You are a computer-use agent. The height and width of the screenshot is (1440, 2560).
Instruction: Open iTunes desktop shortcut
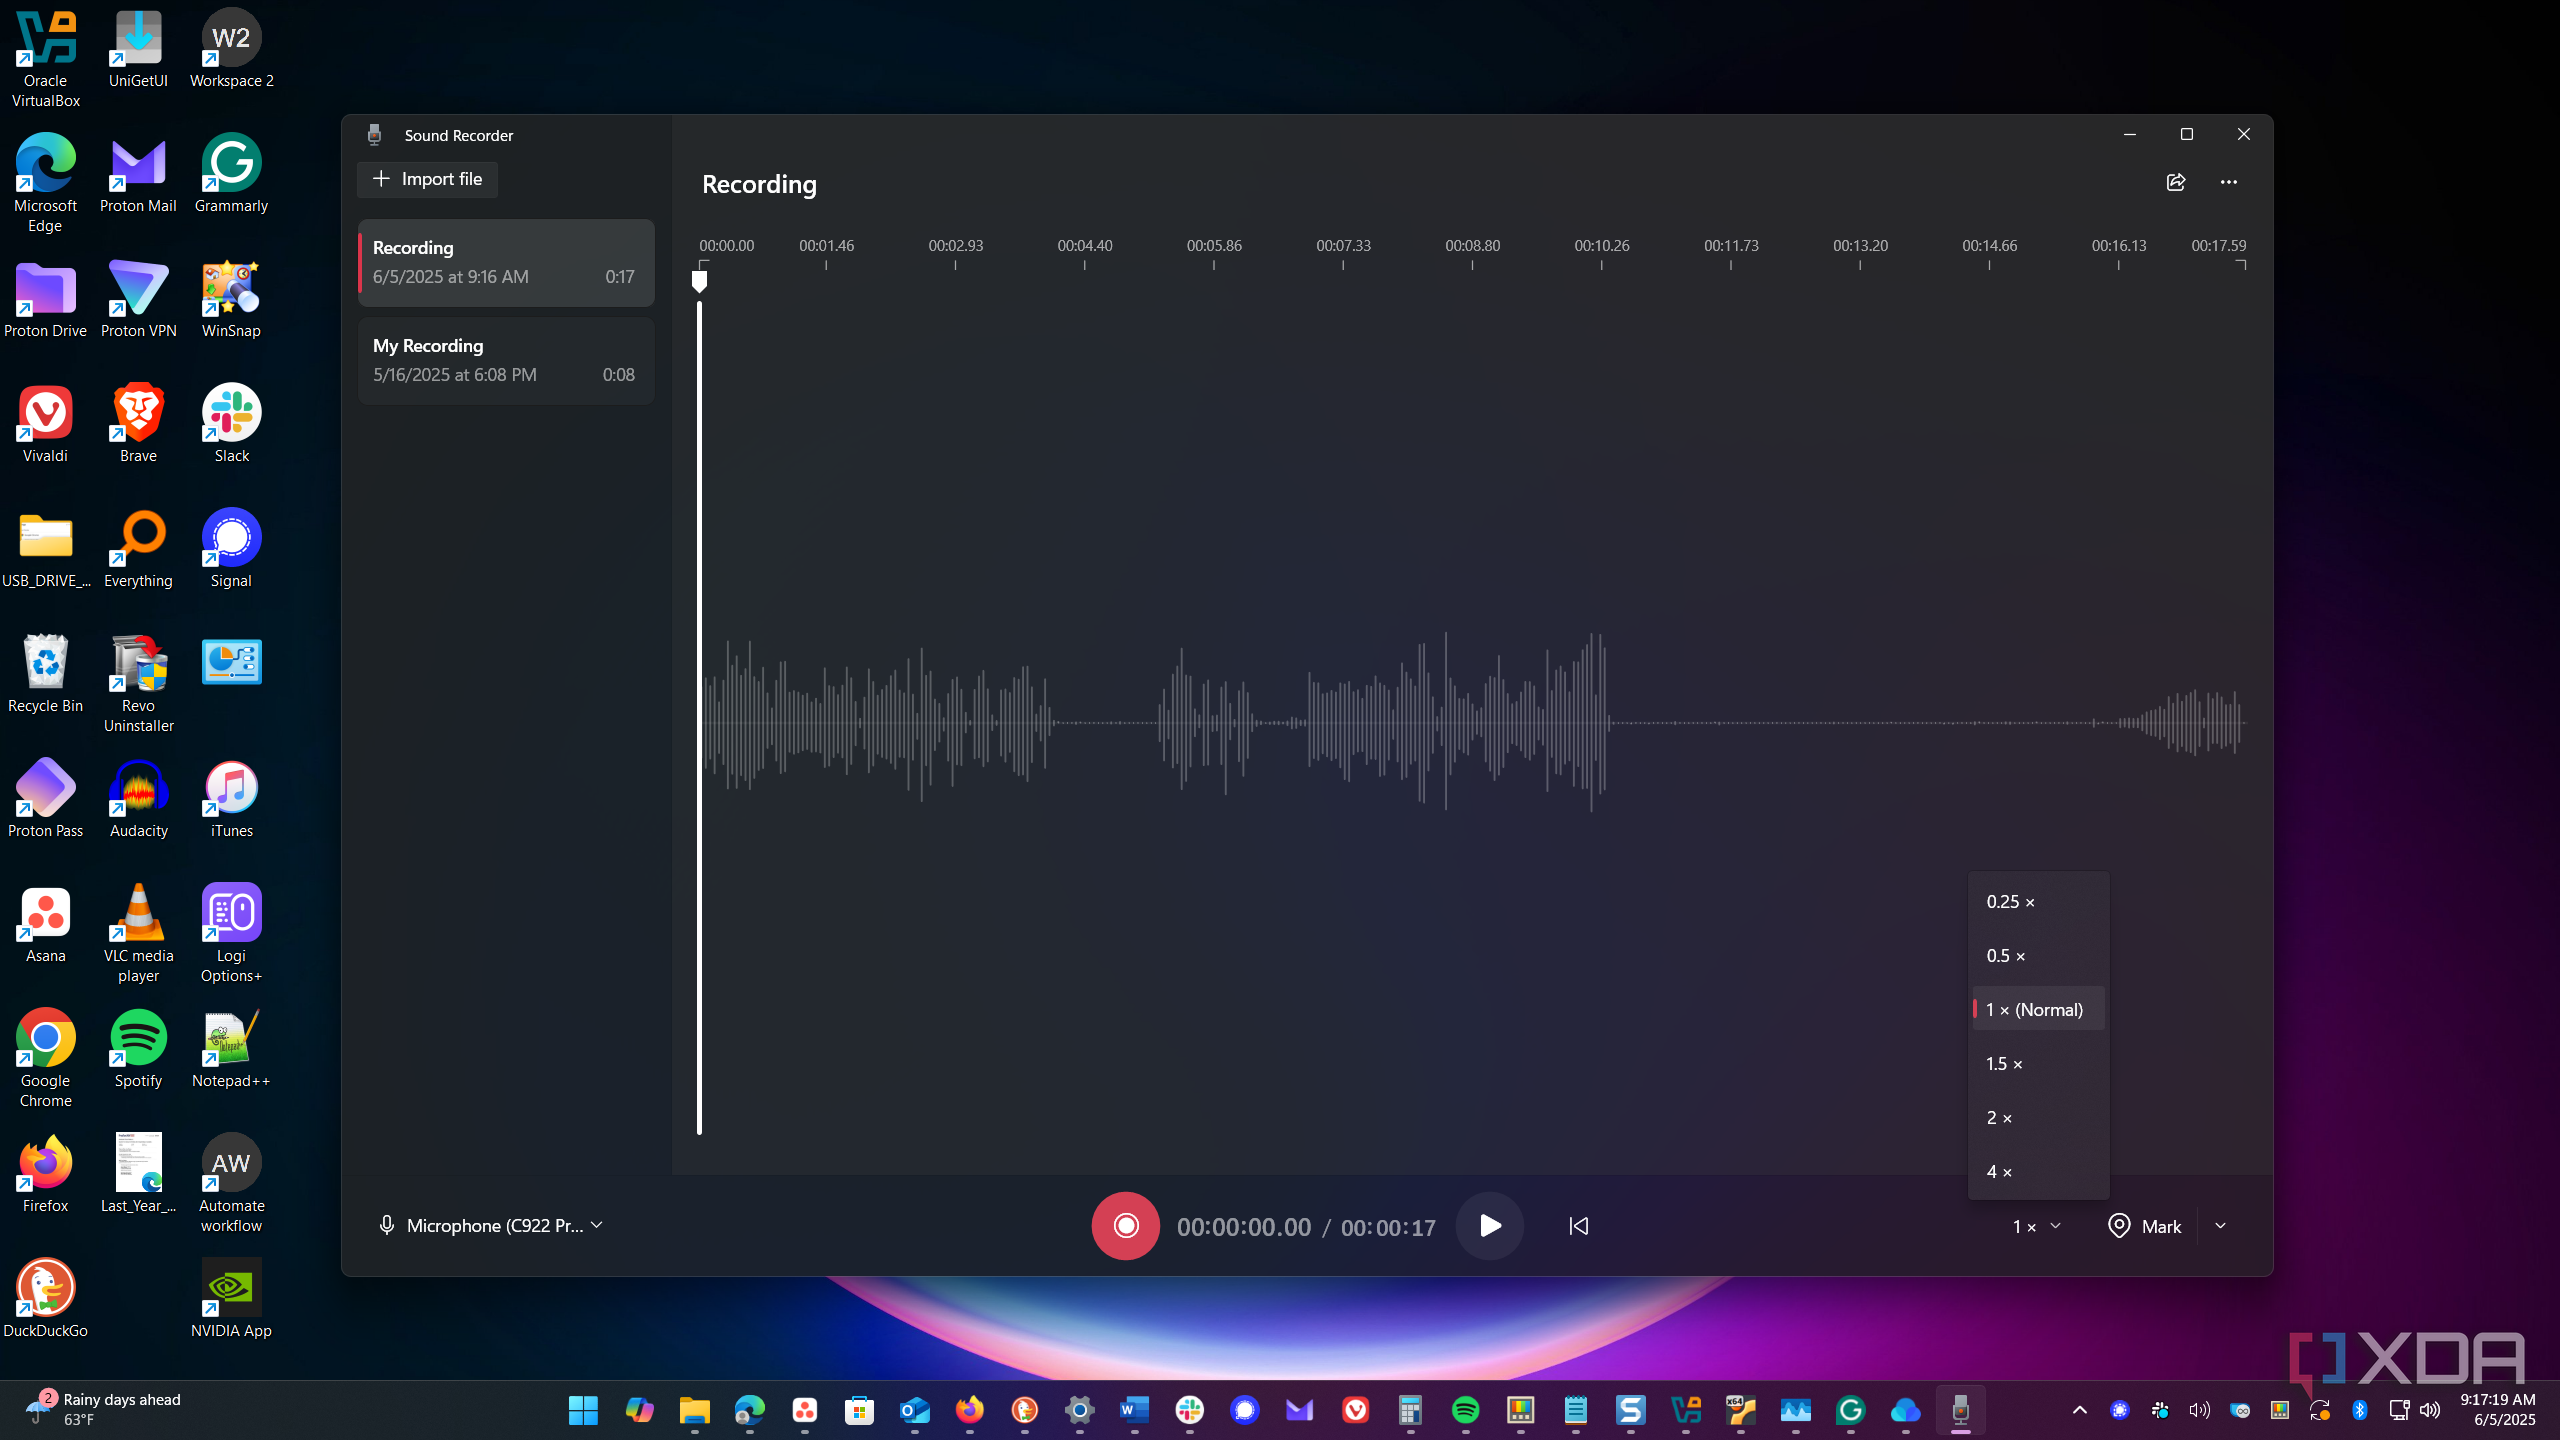231,800
